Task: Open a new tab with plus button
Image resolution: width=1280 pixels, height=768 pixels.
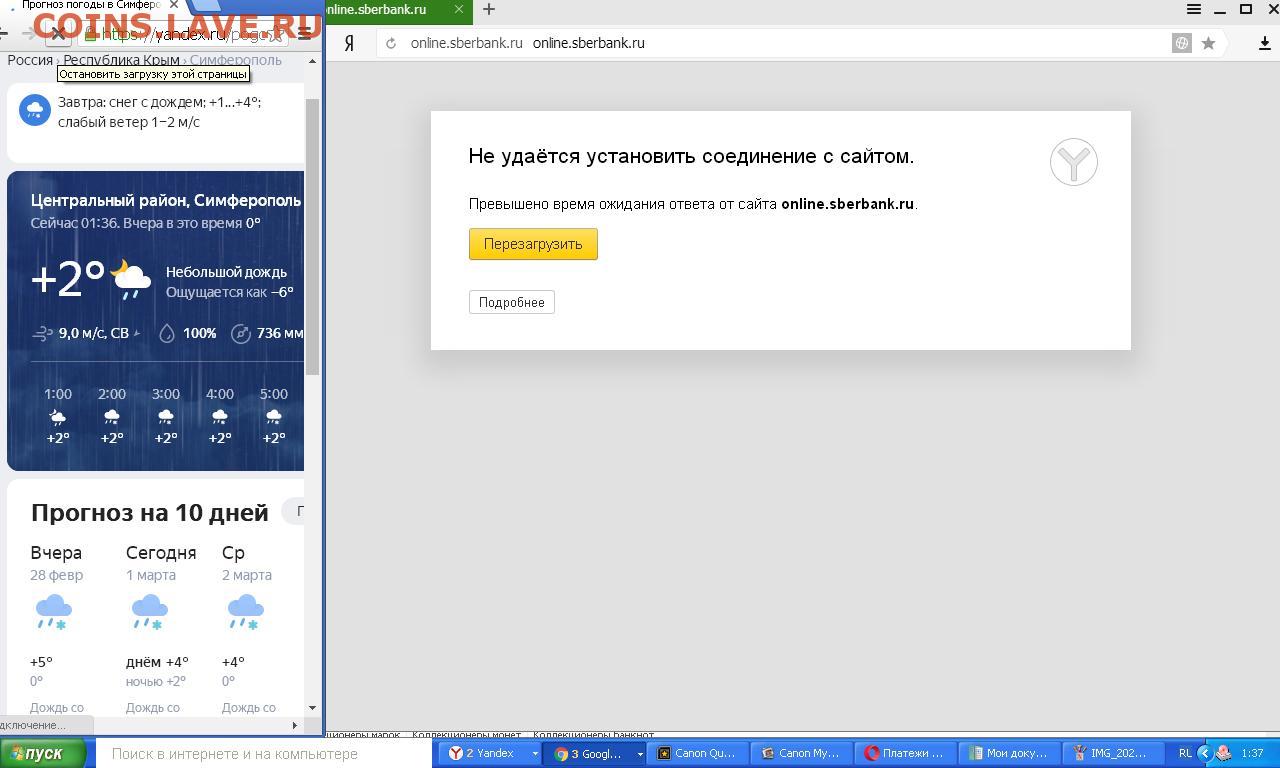Action: click(489, 9)
